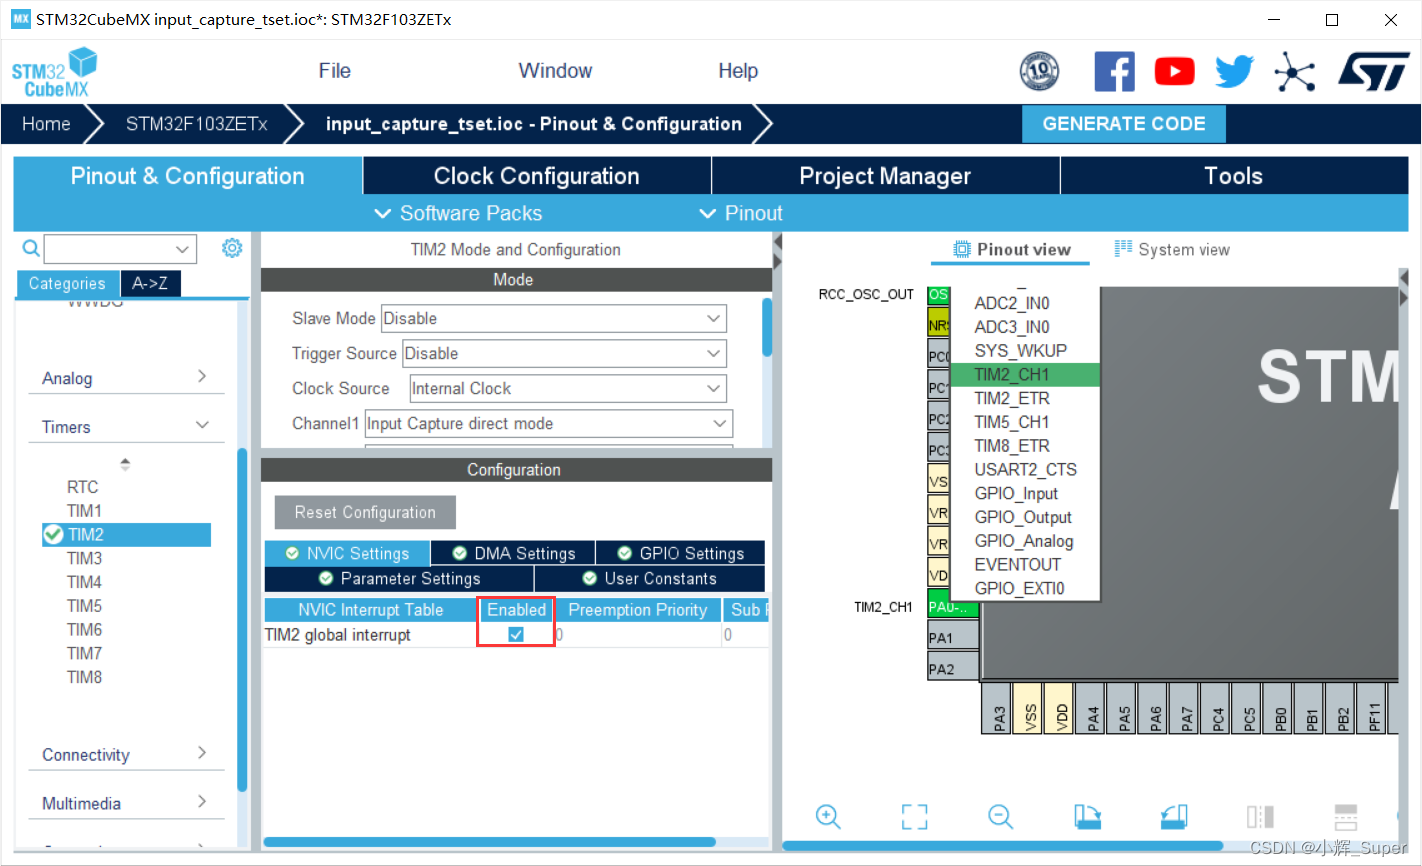The image size is (1422, 866).
Task: Zoom out of the pinout view
Action: tap(1000, 816)
